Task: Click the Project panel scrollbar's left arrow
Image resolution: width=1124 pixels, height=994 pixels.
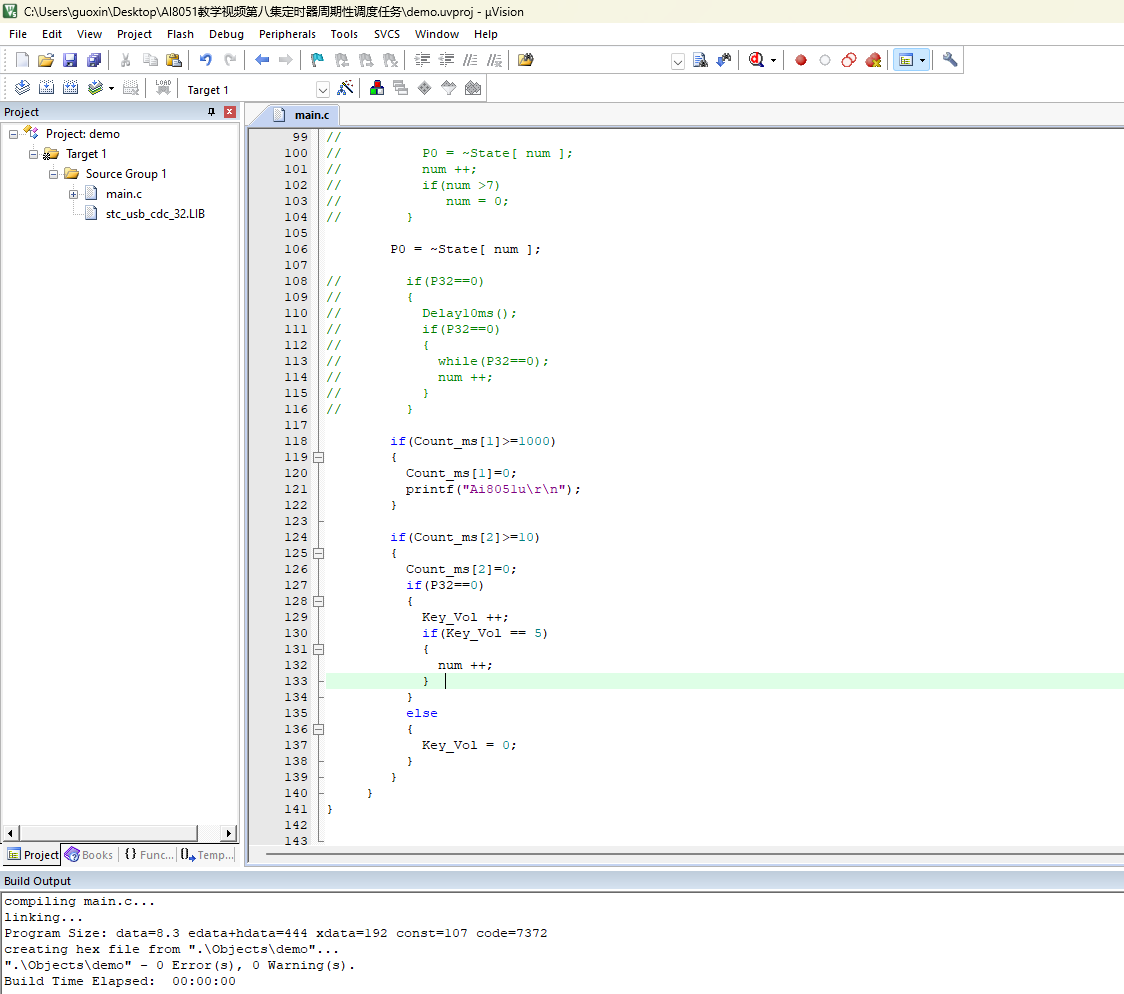Action: point(10,833)
